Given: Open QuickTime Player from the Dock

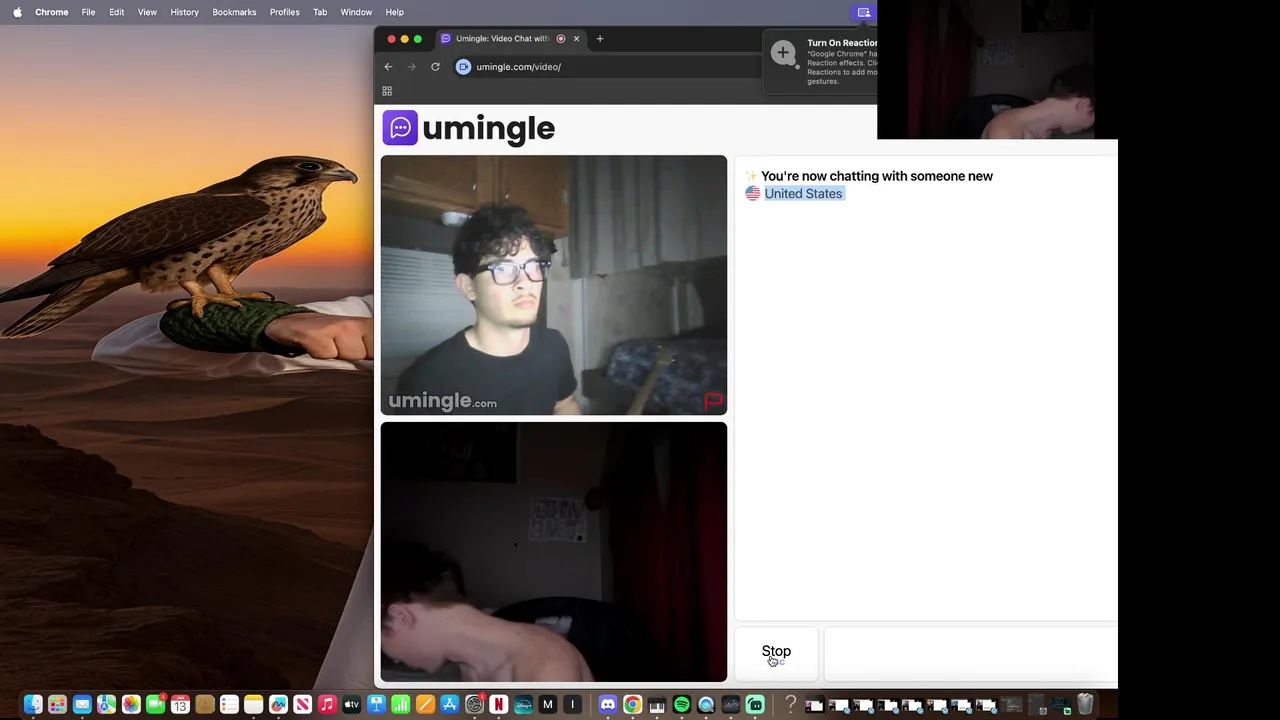Looking at the screenshot, I should pyautogui.click(x=706, y=704).
